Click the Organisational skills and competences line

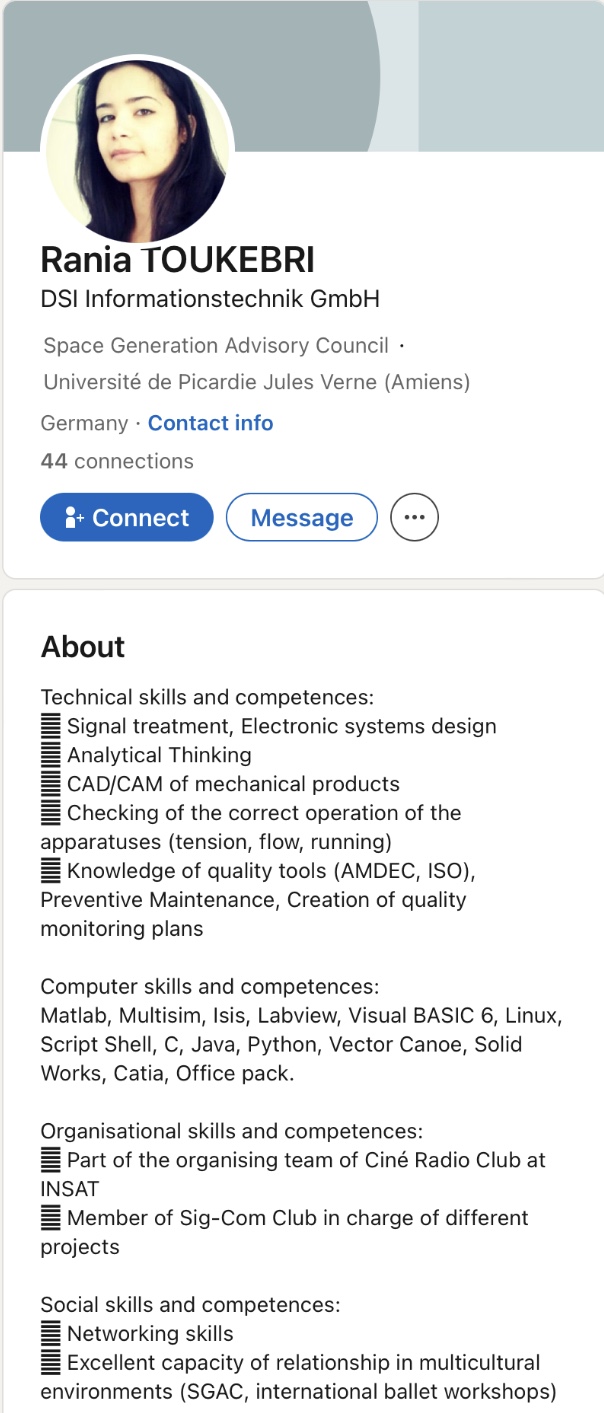(232, 1132)
